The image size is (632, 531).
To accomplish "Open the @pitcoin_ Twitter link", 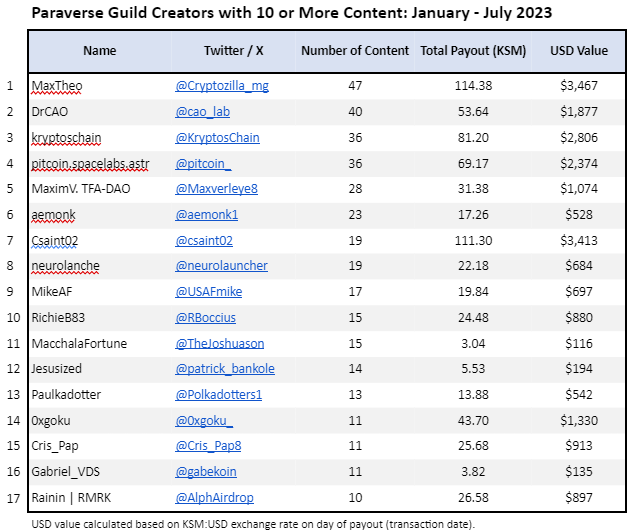I will 203,164.
